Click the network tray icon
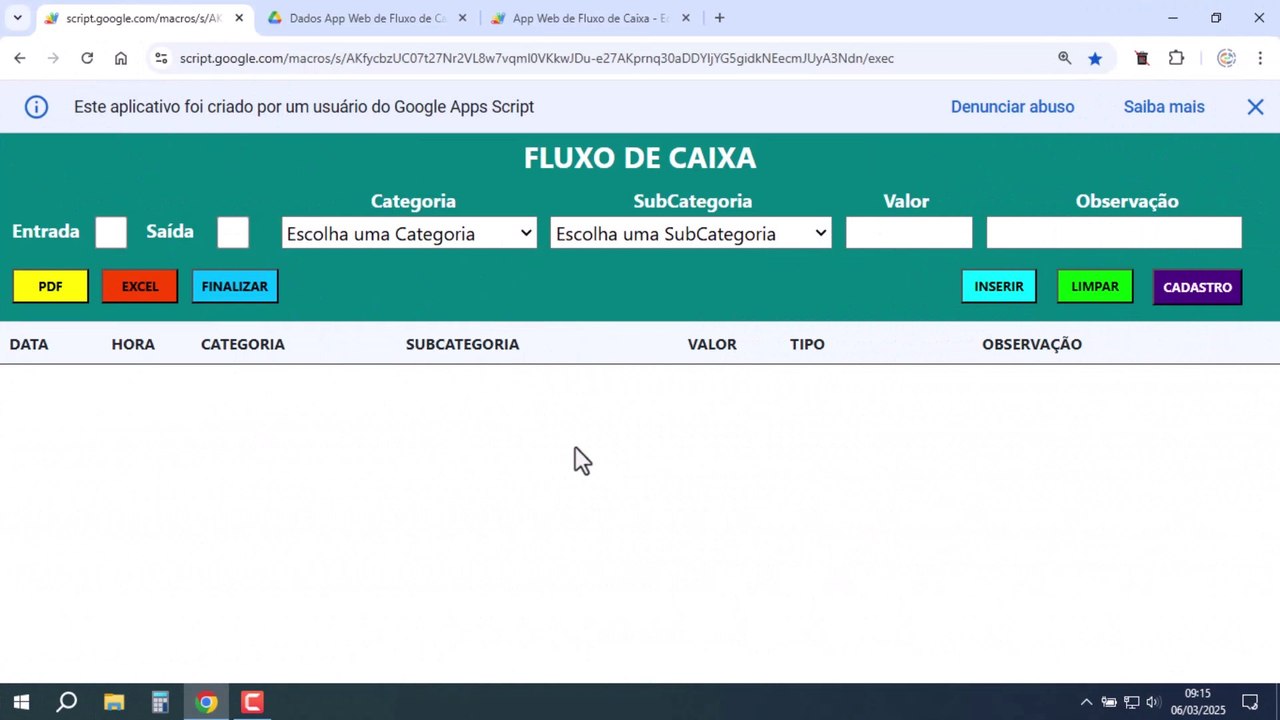1280x720 pixels. click(x=1131, y=702)
